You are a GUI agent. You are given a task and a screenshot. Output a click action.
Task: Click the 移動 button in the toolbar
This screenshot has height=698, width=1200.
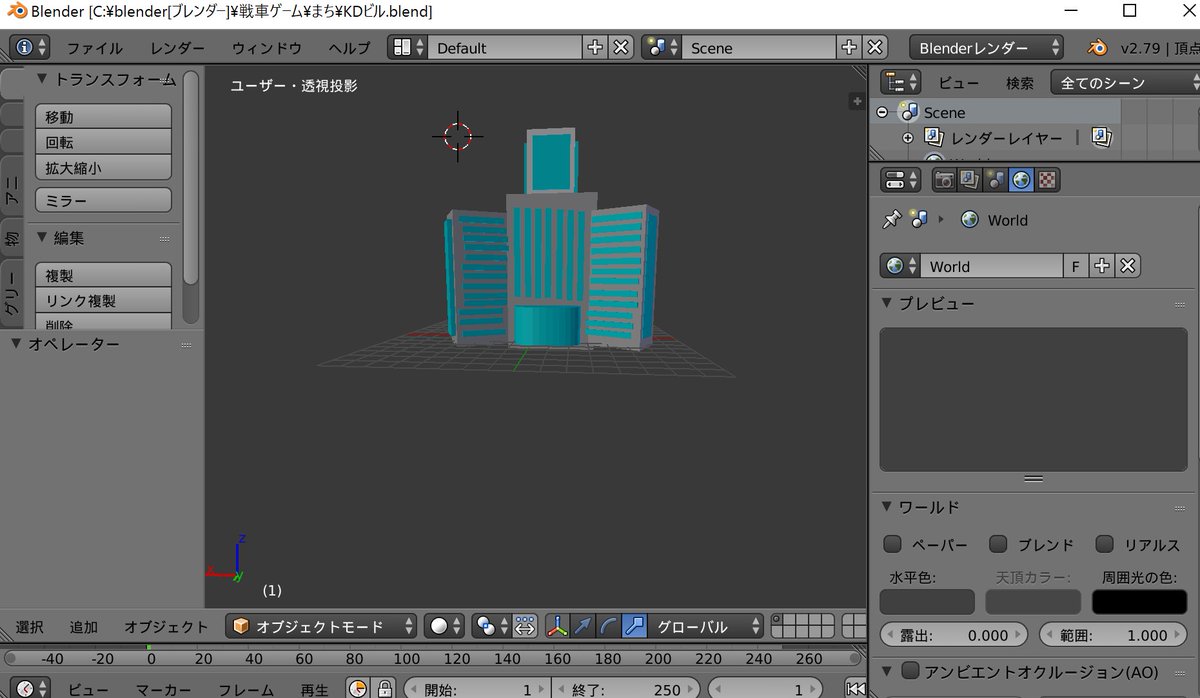coord(103,116)
